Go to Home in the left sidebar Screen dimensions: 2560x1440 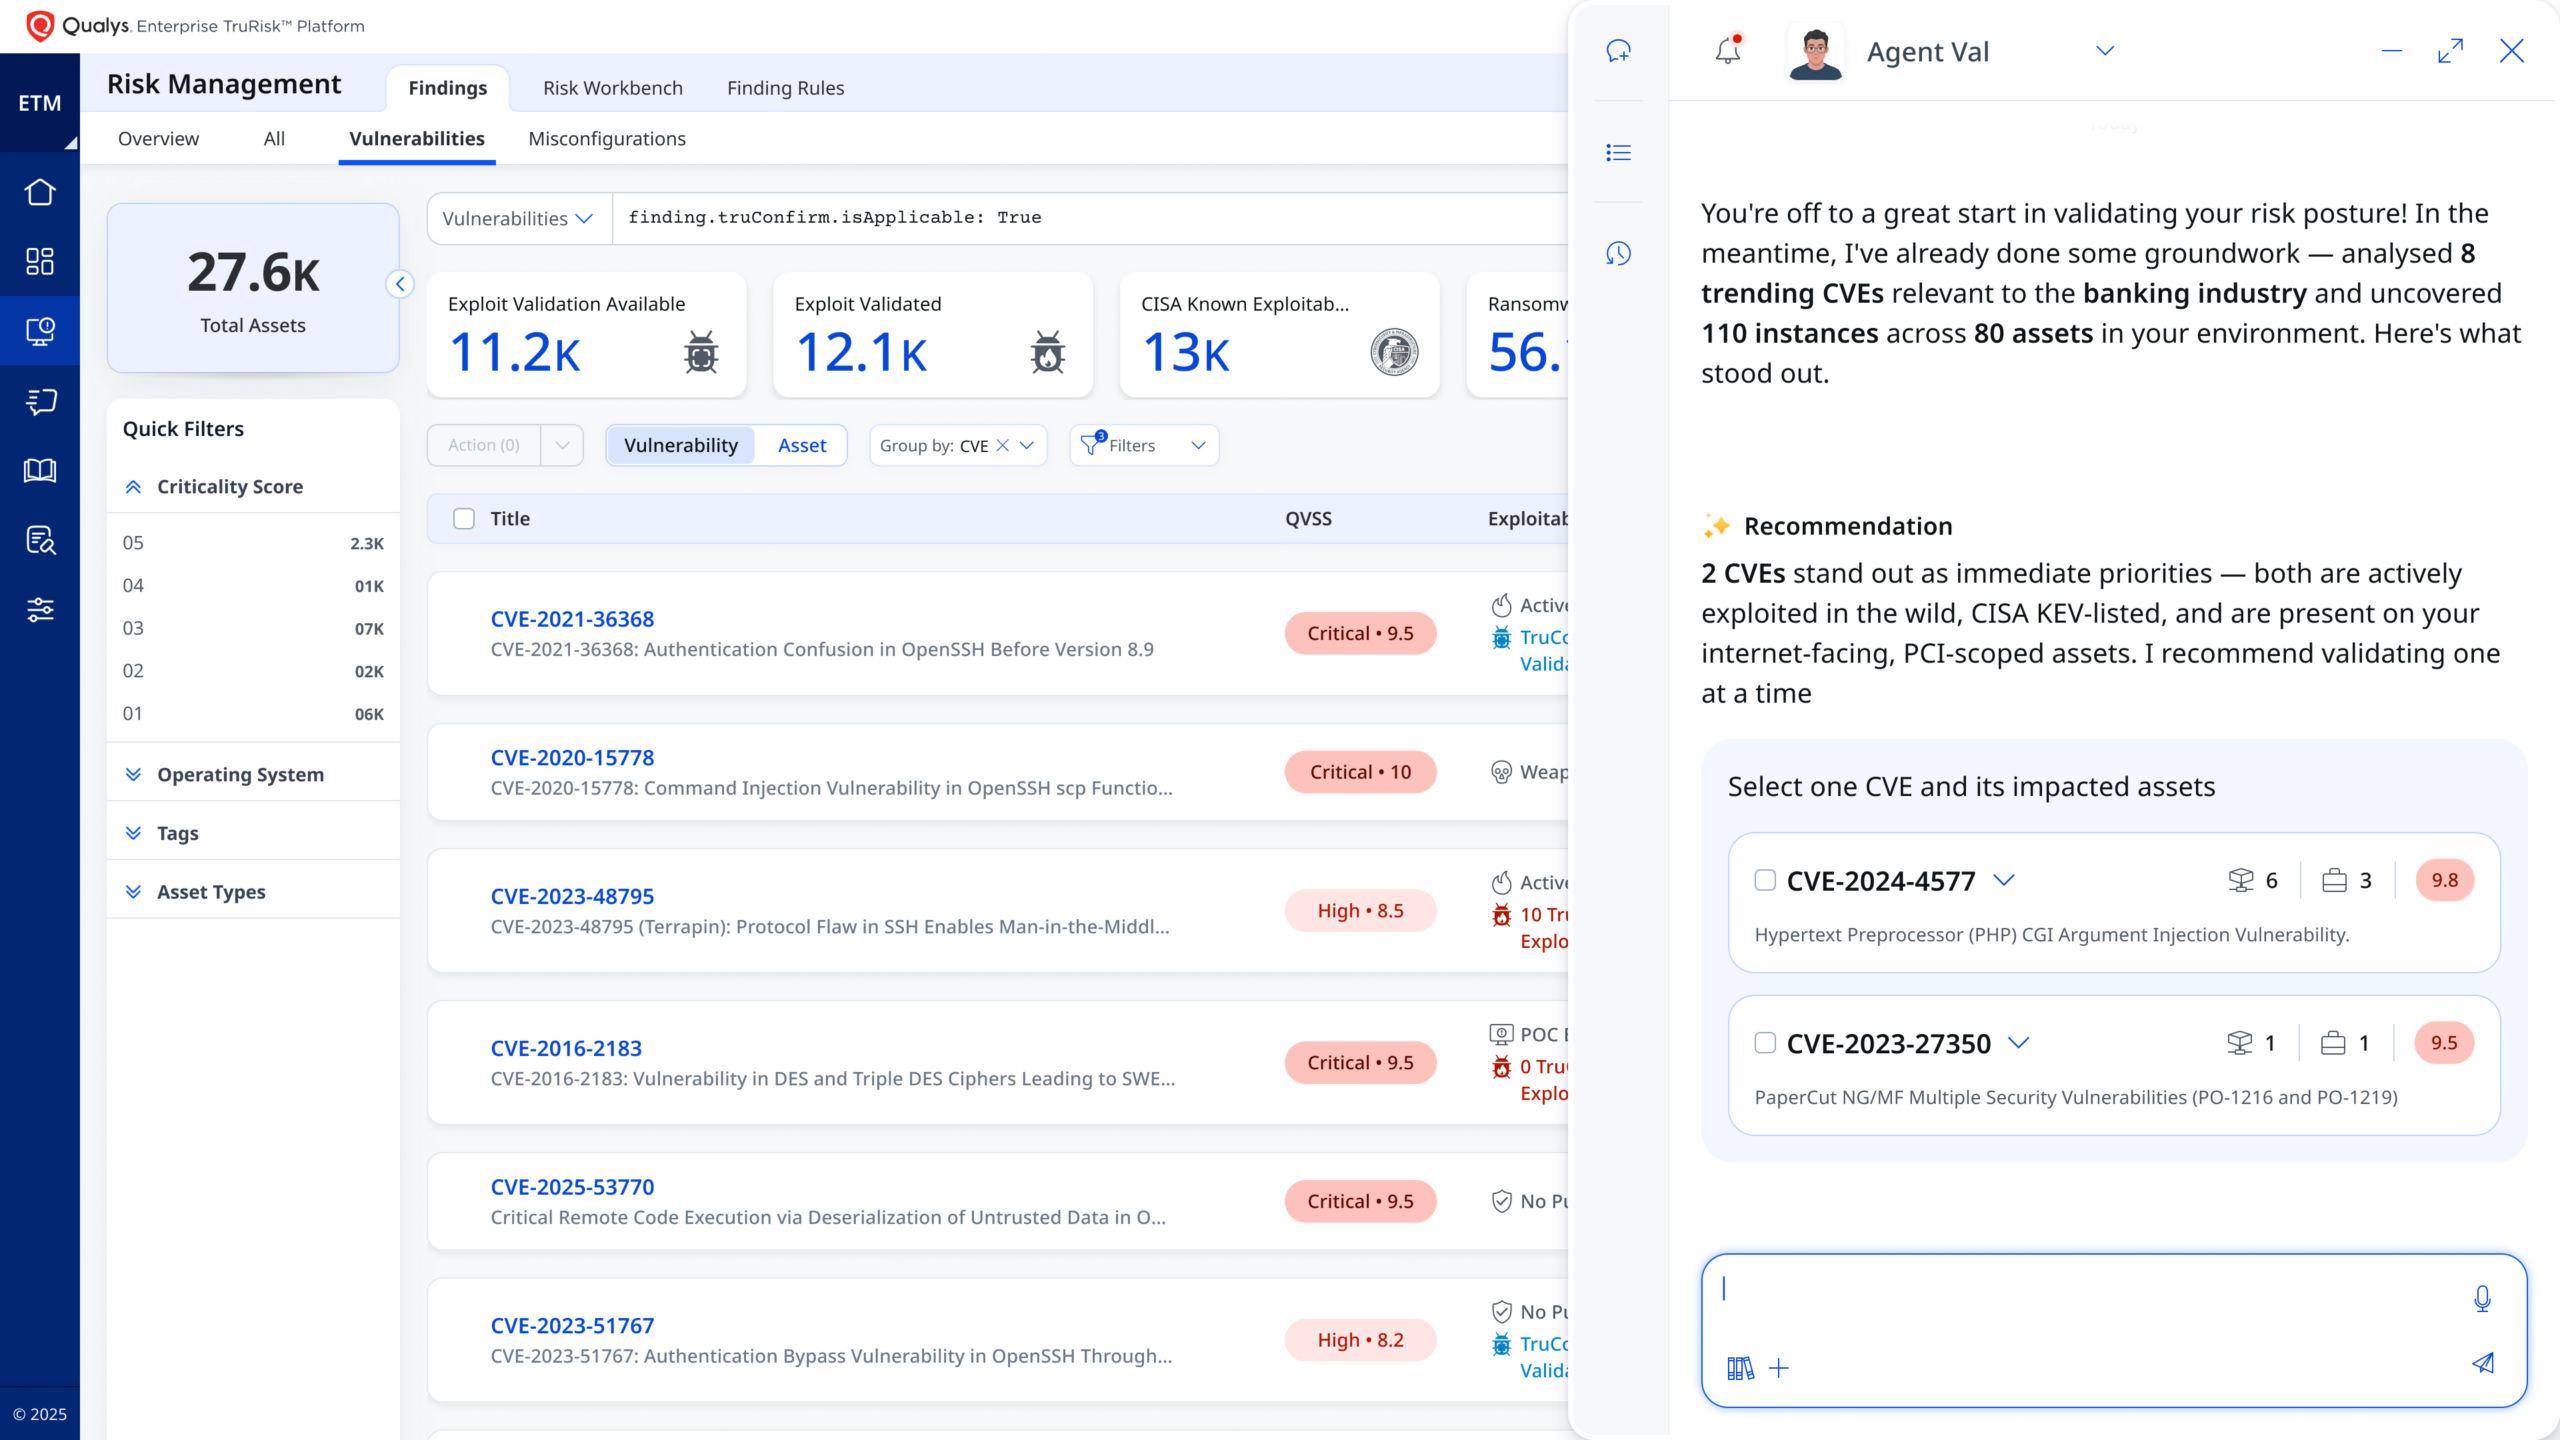tap(40, 192)
